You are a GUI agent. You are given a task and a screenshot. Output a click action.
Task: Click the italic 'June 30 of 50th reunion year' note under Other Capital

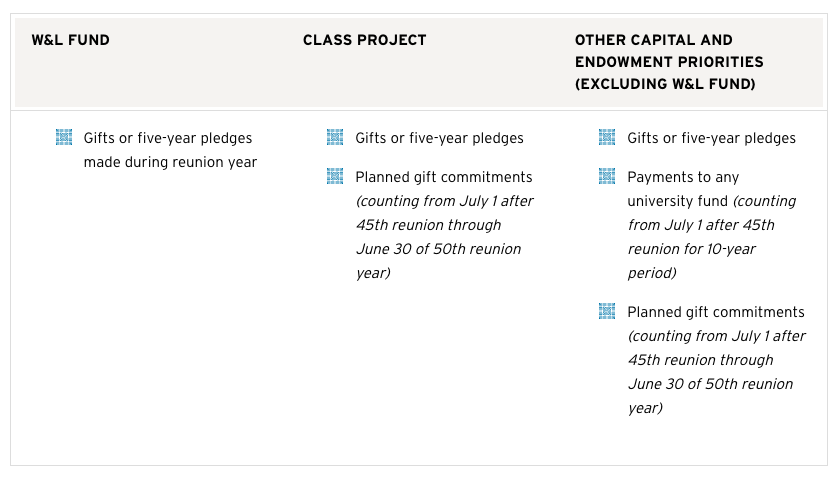pyautogui.click(x=710, y=395)
